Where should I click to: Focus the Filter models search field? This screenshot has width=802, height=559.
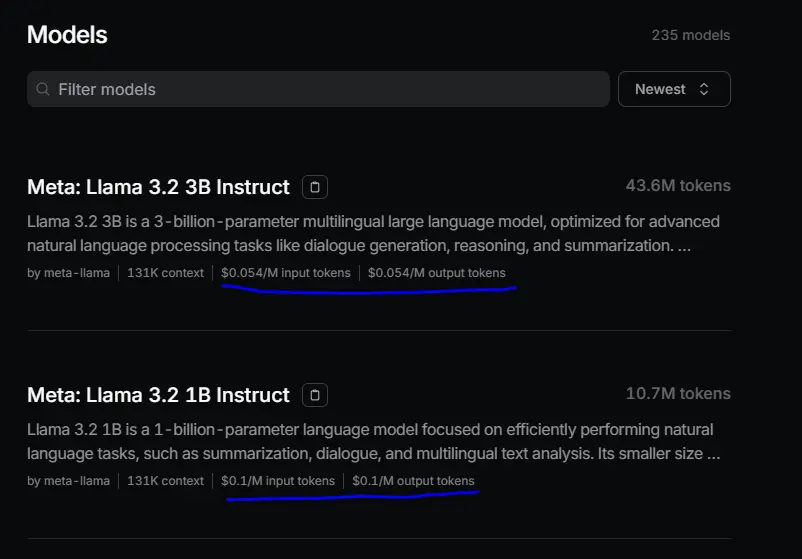[x=318, y=89]
